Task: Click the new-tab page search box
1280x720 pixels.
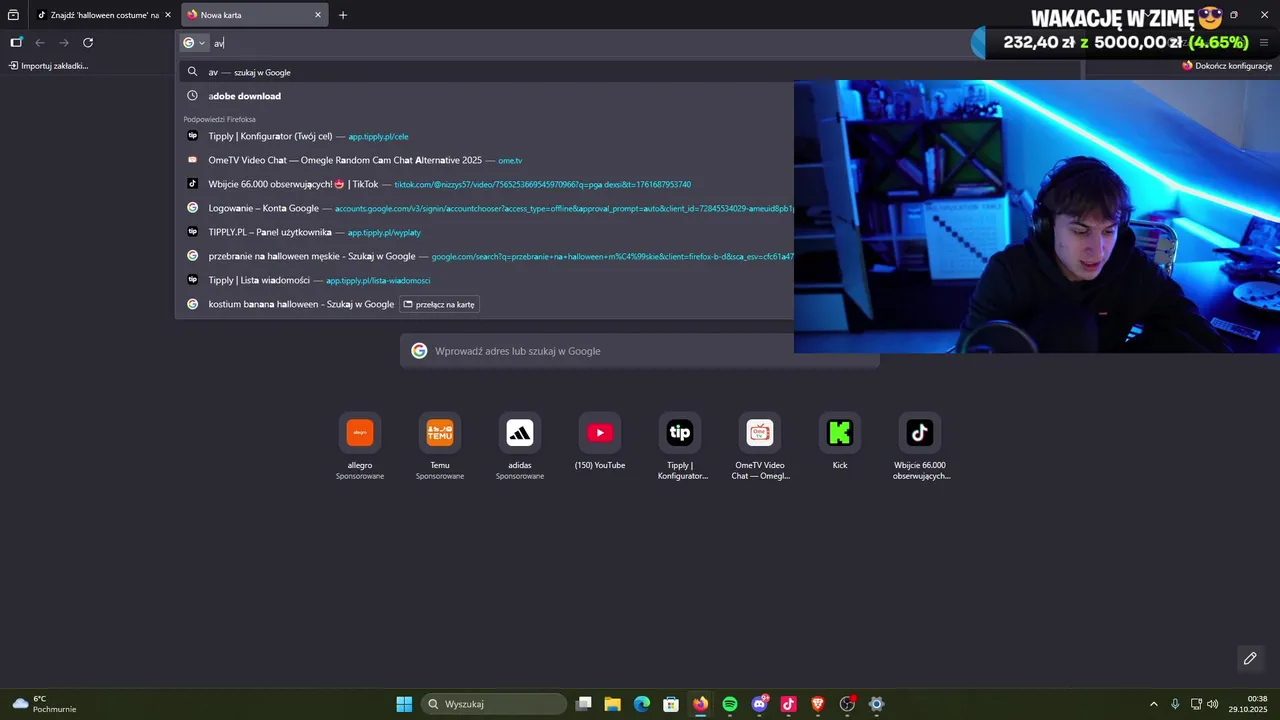Action: (x=640, y=351)
